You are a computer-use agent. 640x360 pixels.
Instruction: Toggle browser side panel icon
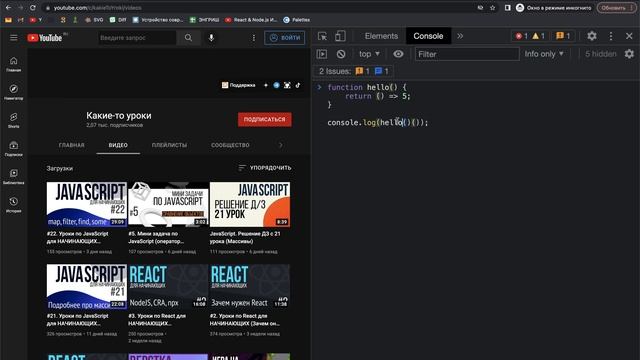point(507,8)
